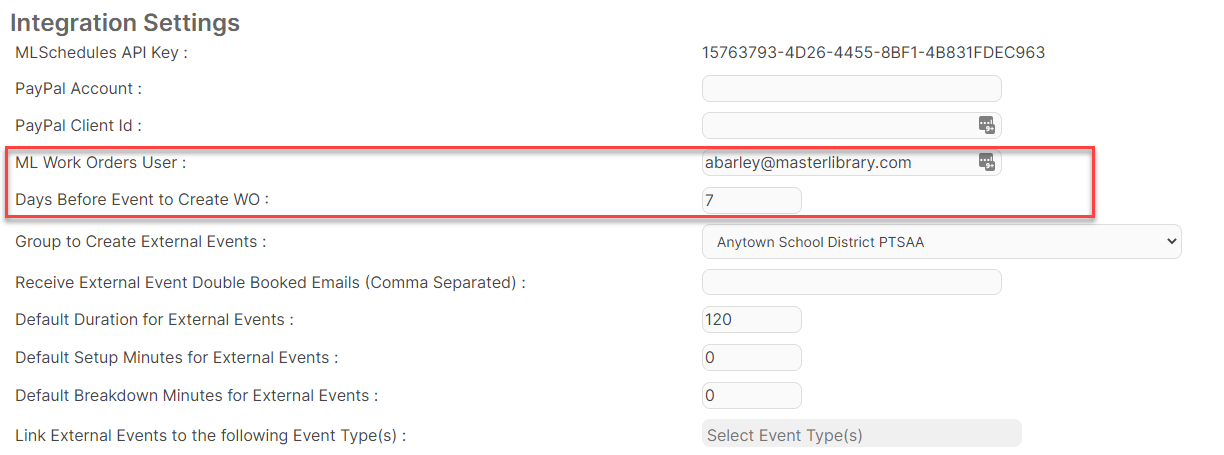Open the Anytown School District PTSAA dropdown
Viewport: 1224px width, 455px height.
click(x=942, y=241)
